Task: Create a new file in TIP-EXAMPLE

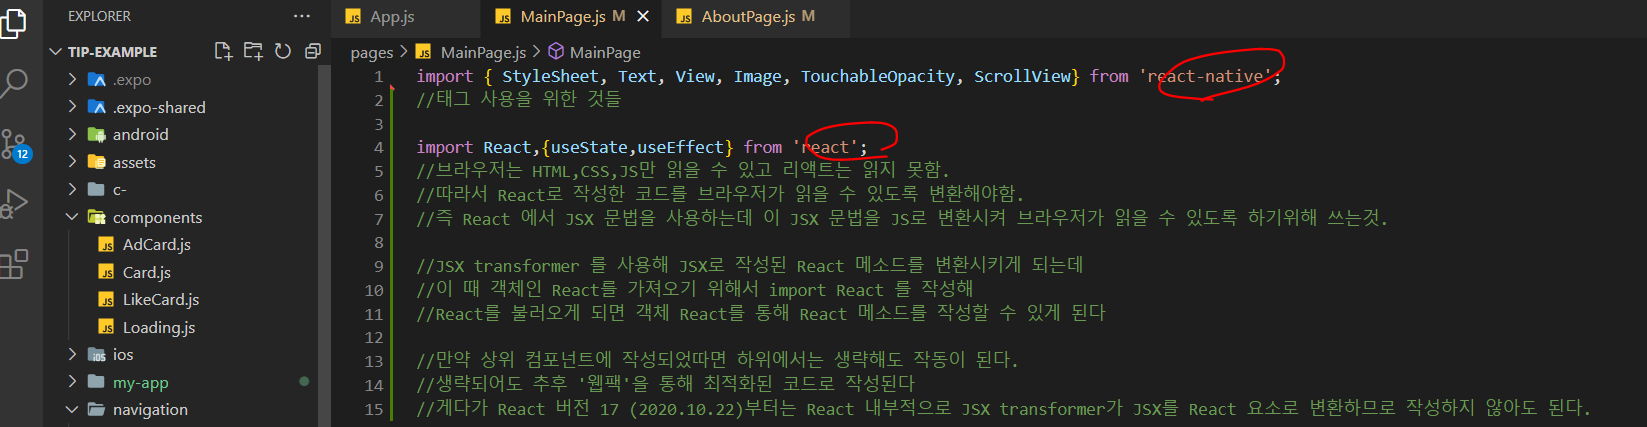Action: [x=223, y=51]
